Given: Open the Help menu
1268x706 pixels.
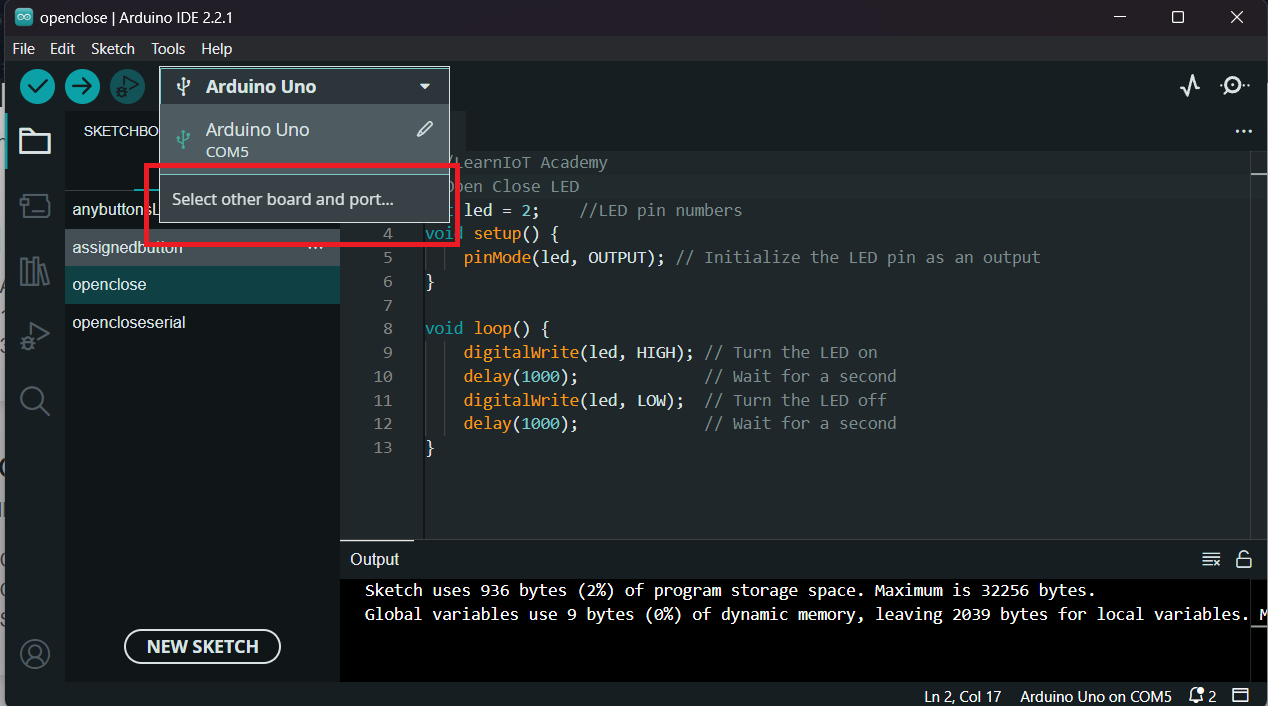Looking at the screenshot, I should click(x=216, y=49).
